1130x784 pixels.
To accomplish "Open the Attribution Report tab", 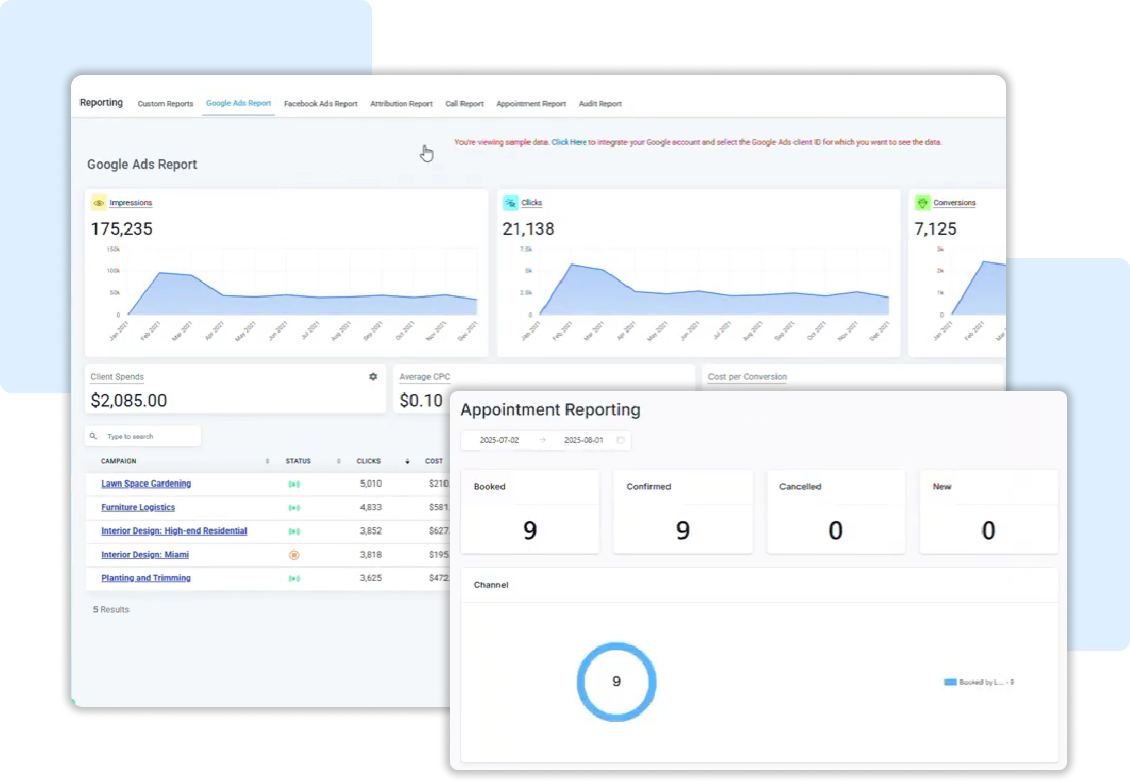I will 401,104.
